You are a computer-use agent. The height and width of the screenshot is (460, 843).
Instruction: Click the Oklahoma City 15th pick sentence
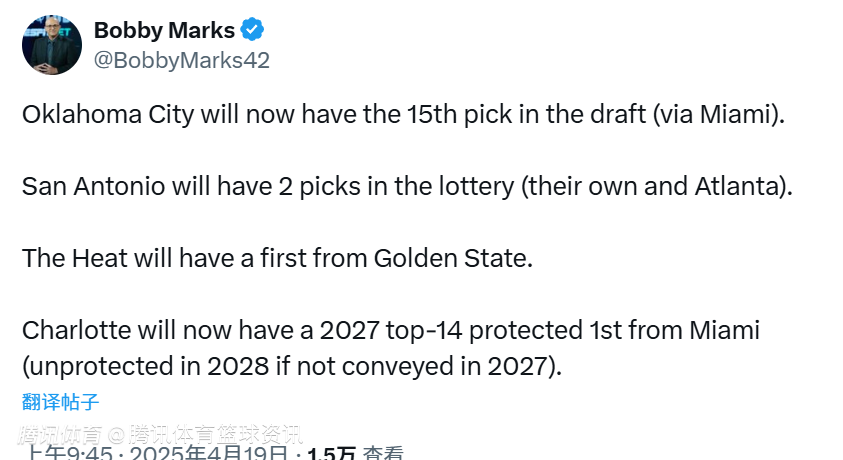click(x=400, y=114)
